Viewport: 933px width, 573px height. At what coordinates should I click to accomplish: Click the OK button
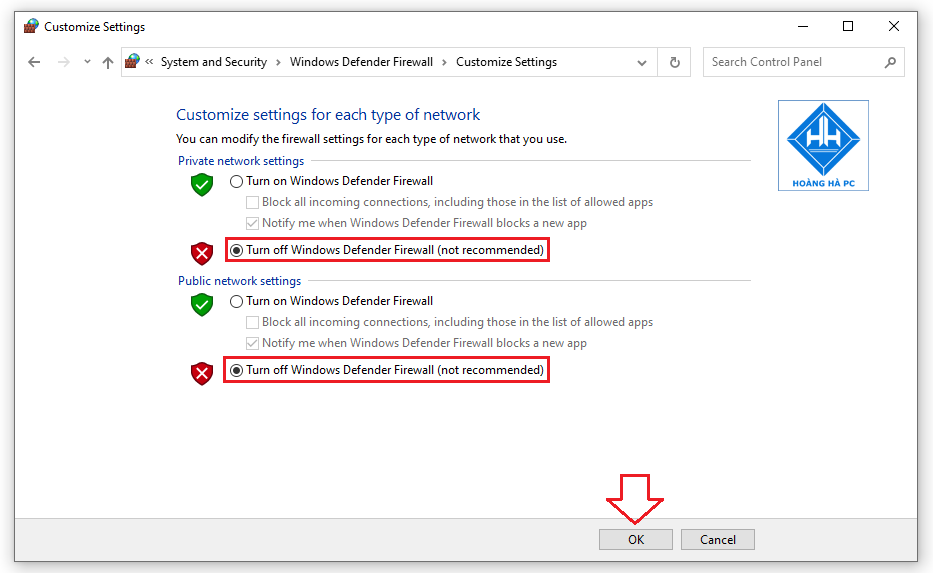[635, 540]
